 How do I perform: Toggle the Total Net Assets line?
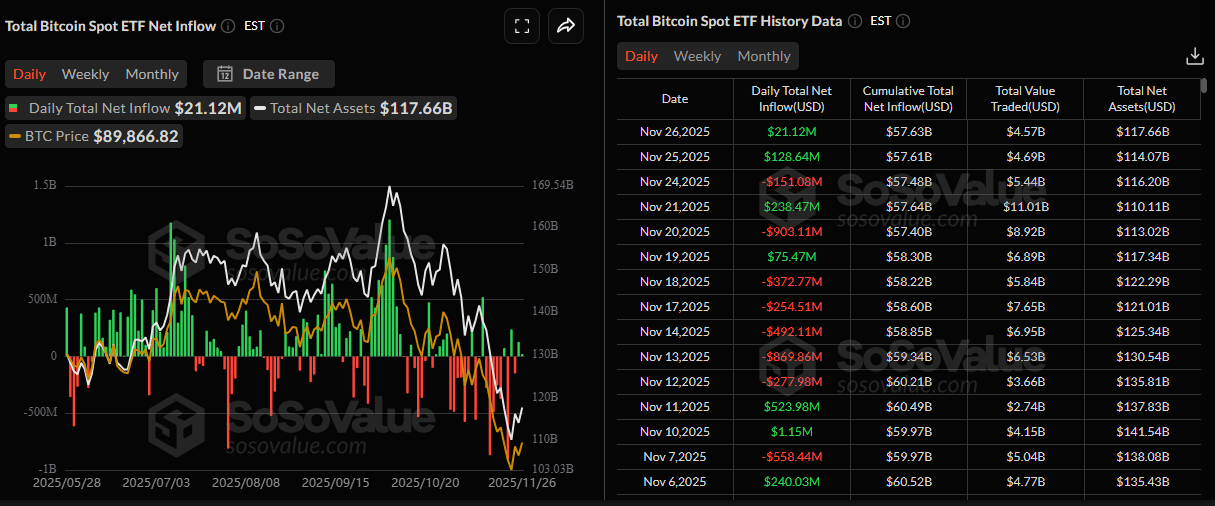pos(353,108)
